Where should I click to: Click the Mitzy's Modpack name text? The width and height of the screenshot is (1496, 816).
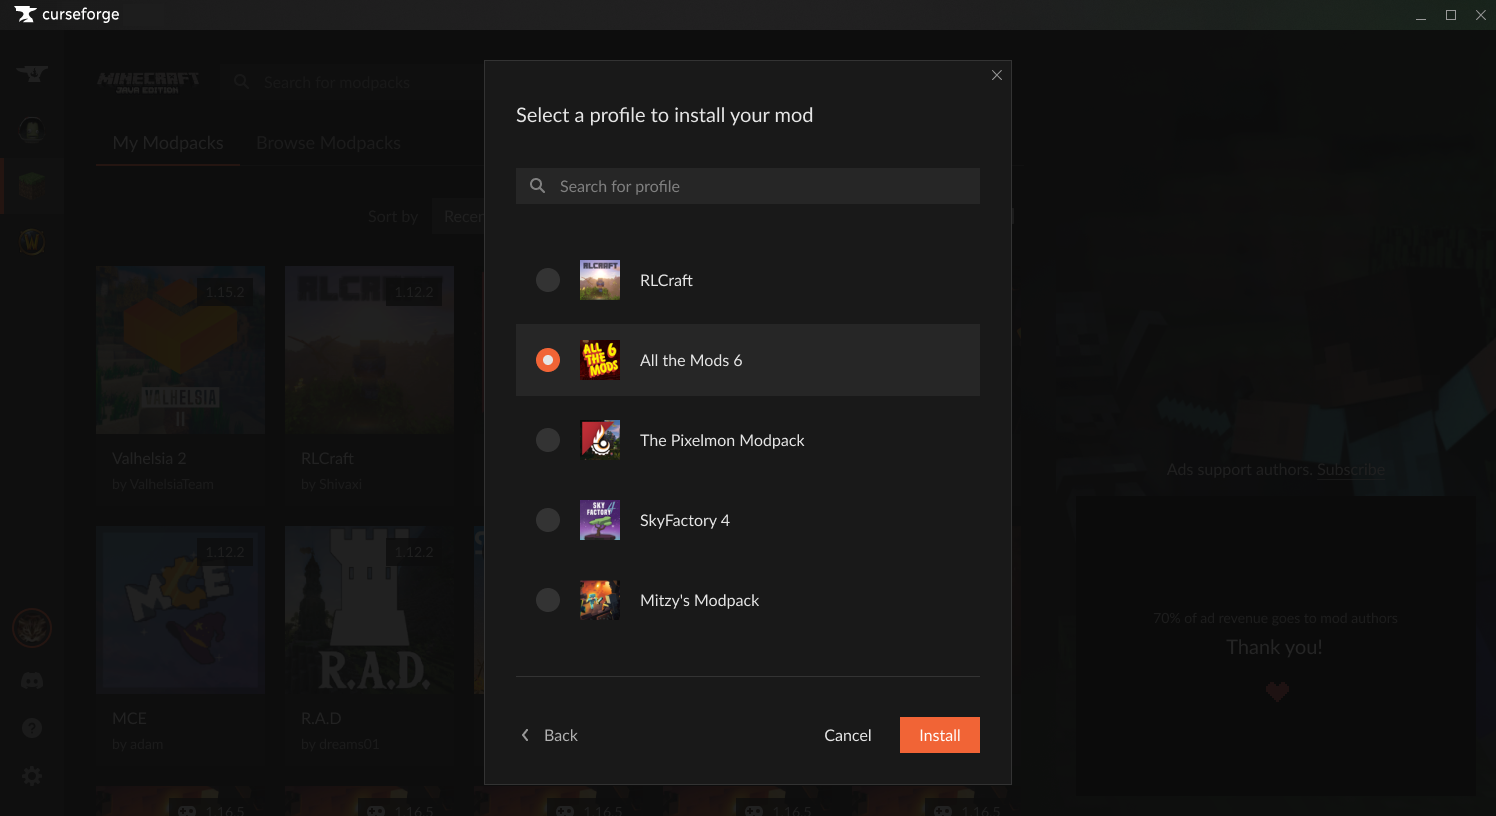[700, 600]
